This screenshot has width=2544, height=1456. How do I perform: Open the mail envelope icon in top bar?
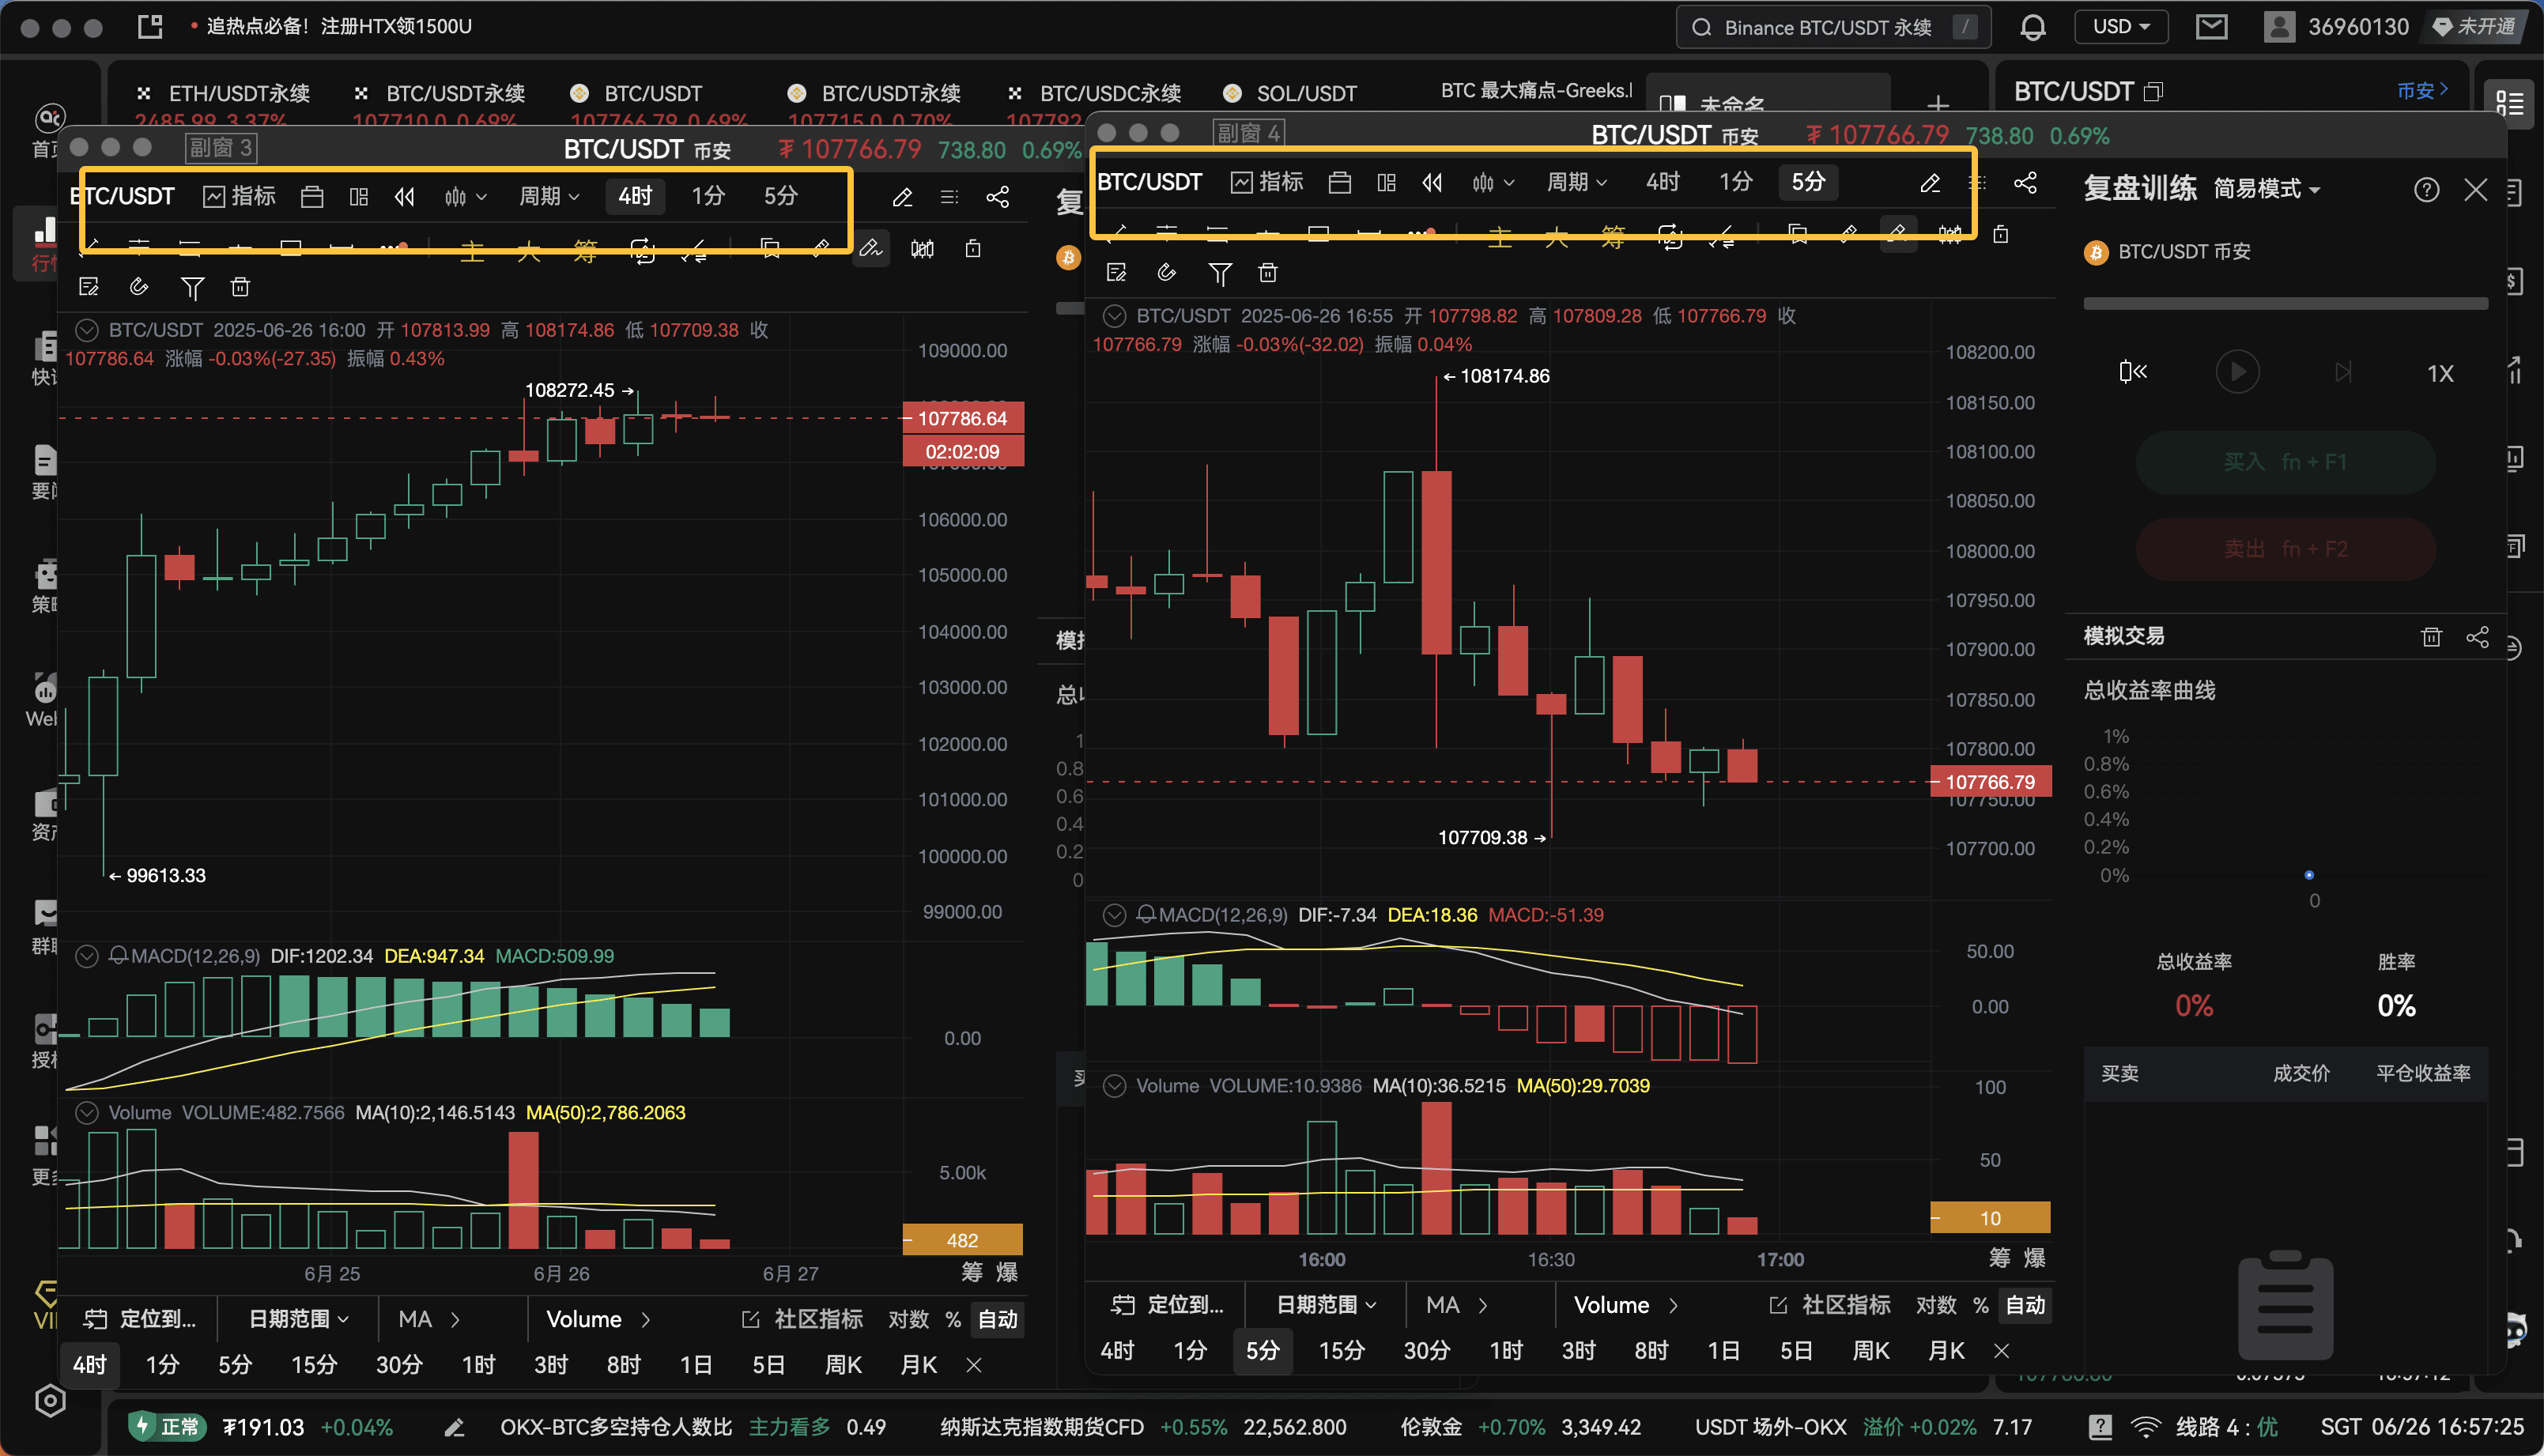2211,27
